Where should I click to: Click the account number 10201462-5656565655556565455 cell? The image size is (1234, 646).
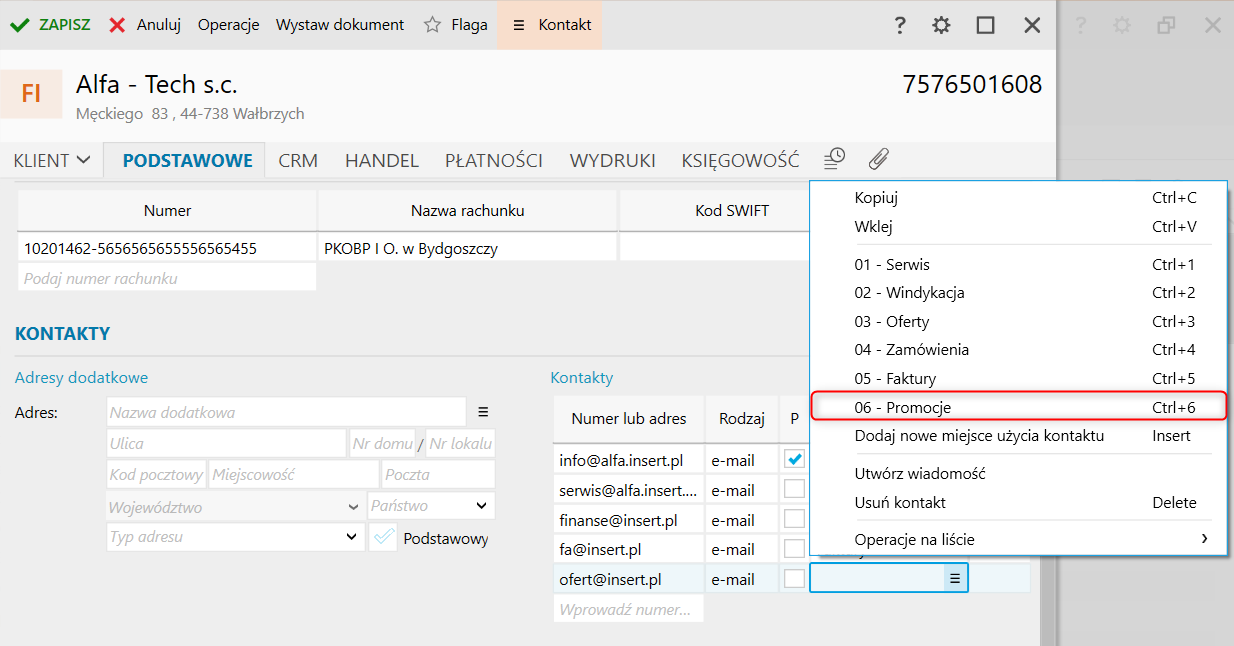pos(167,248)
